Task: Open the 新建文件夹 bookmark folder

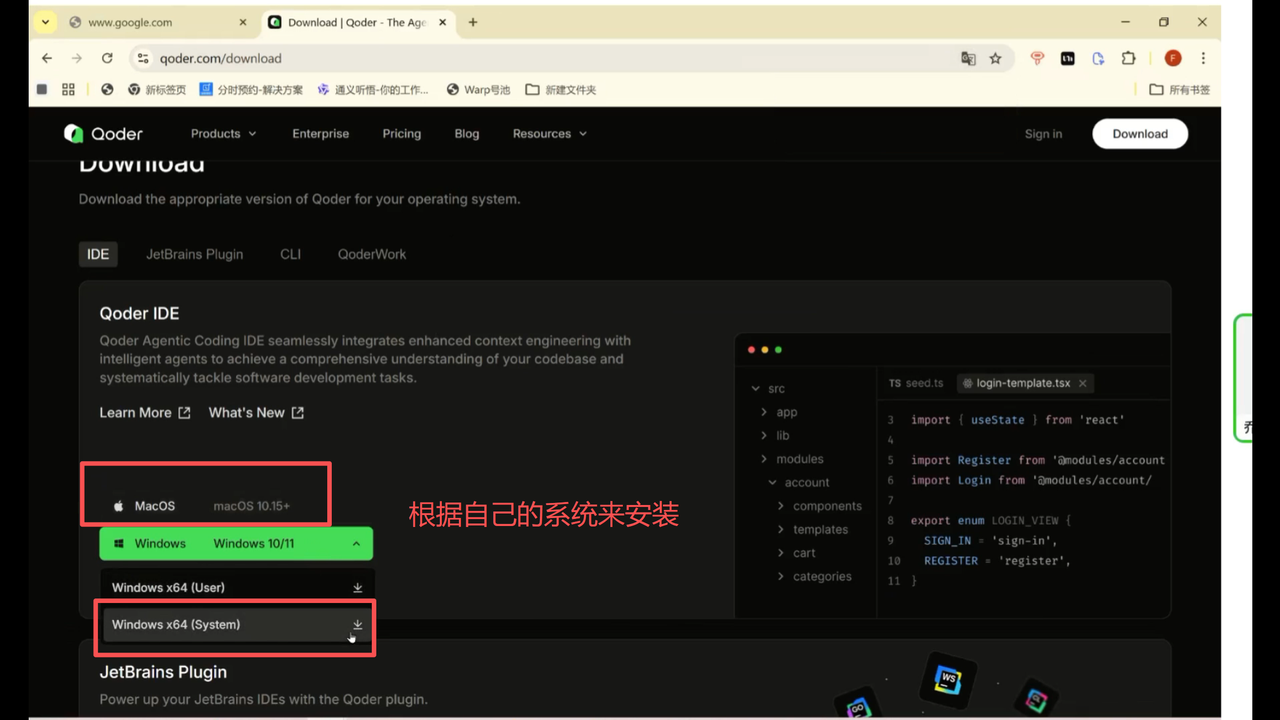Action: [561, 89]
